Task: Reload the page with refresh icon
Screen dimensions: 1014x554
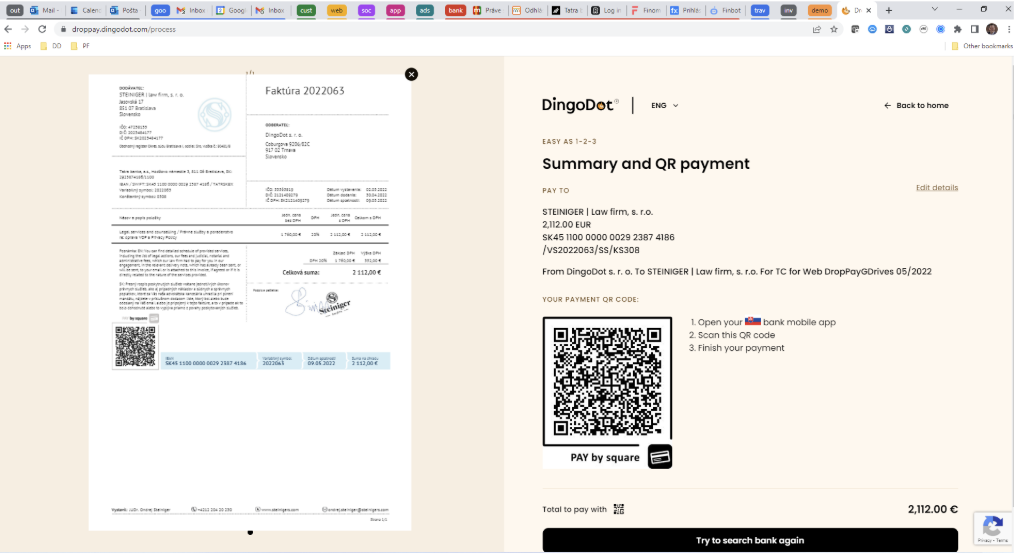Action: click(42, 29)
